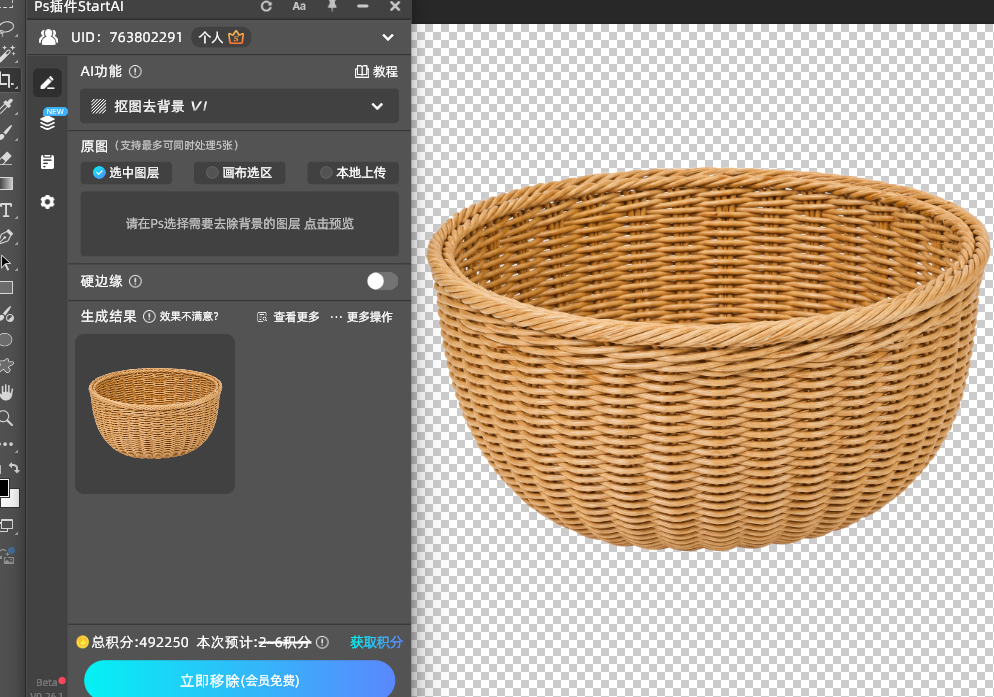Click the info icon next to AI功能
Viewport: 994px width, 697px height.
[x=135, y=72]
